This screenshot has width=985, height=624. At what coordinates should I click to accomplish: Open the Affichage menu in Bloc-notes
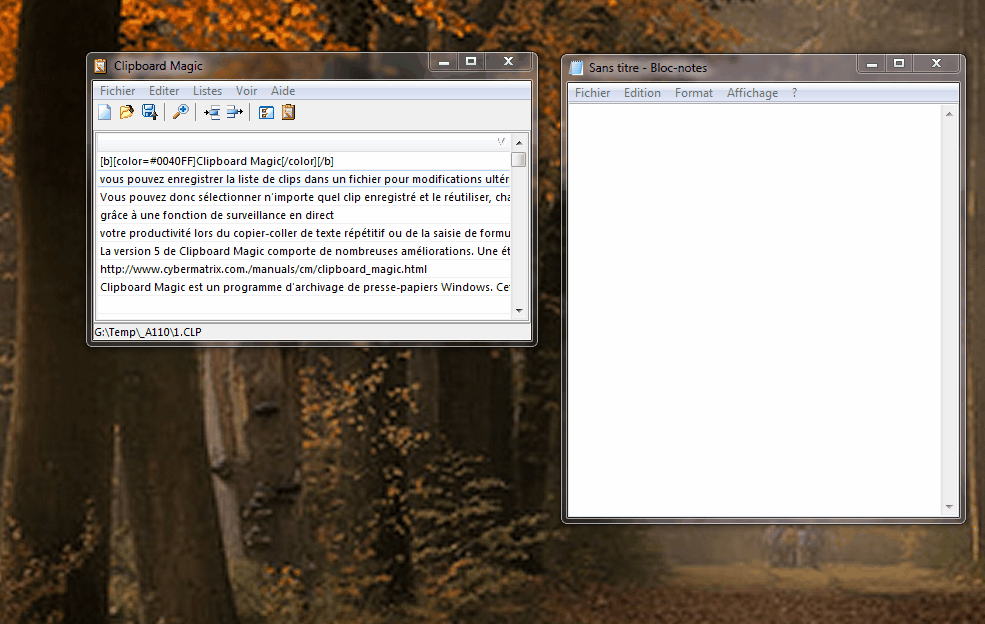coord(752,93)
